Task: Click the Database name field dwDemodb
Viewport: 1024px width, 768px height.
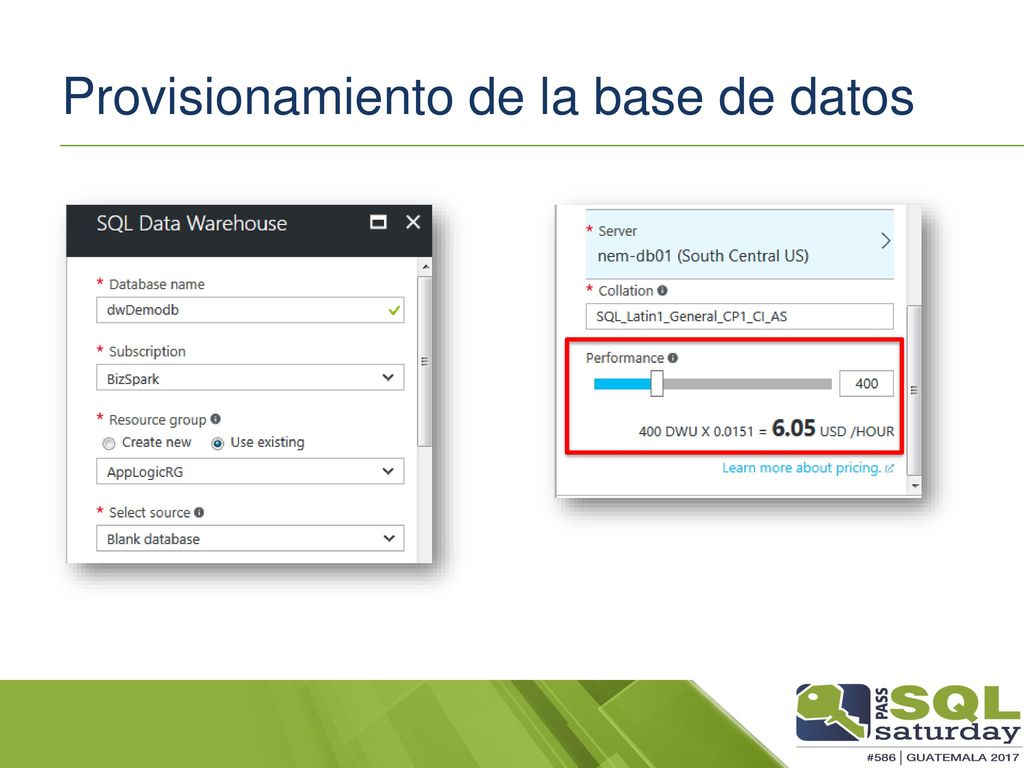Action: click(250, 310)
